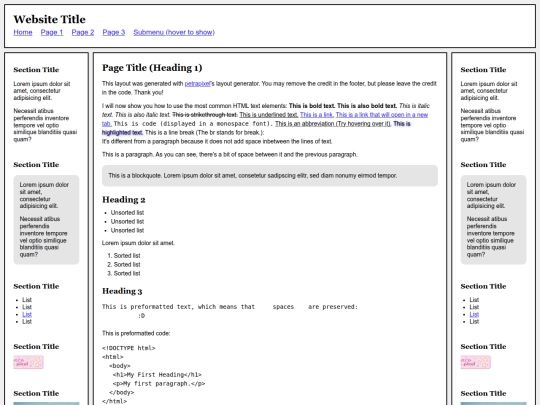The height and width of the screenshot is (405, 540).
Task: Click the '<p>My first paragraph.</p>' code line
Action: (x=159, y=384)
